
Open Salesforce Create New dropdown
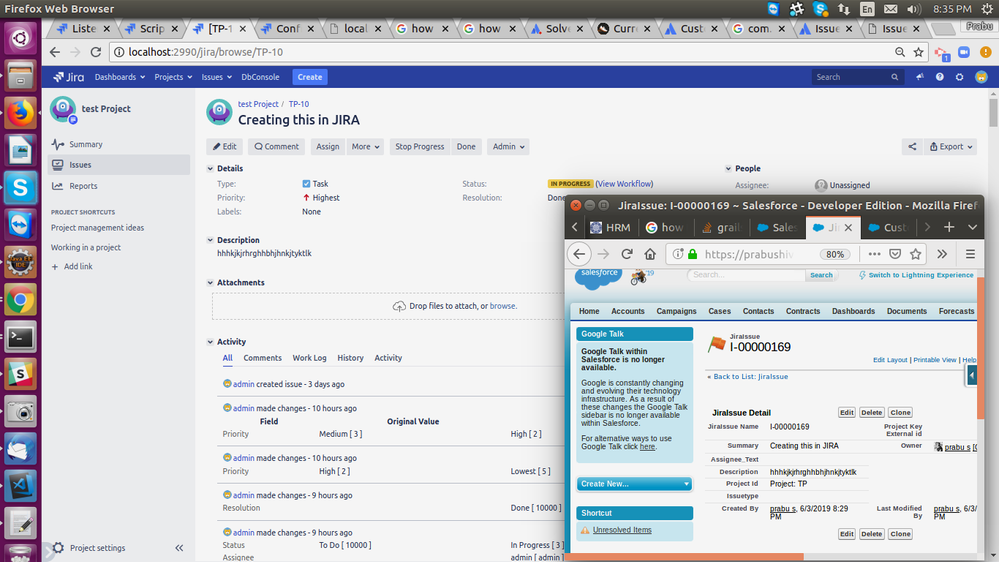(635, 484)
